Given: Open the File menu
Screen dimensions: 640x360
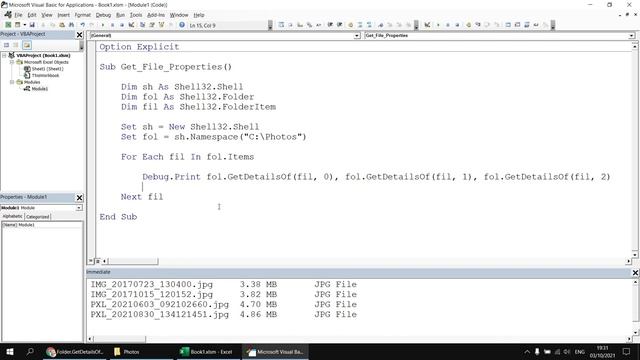Looking at the screenshot, I should pyautogui.click(x=18, y=15).
